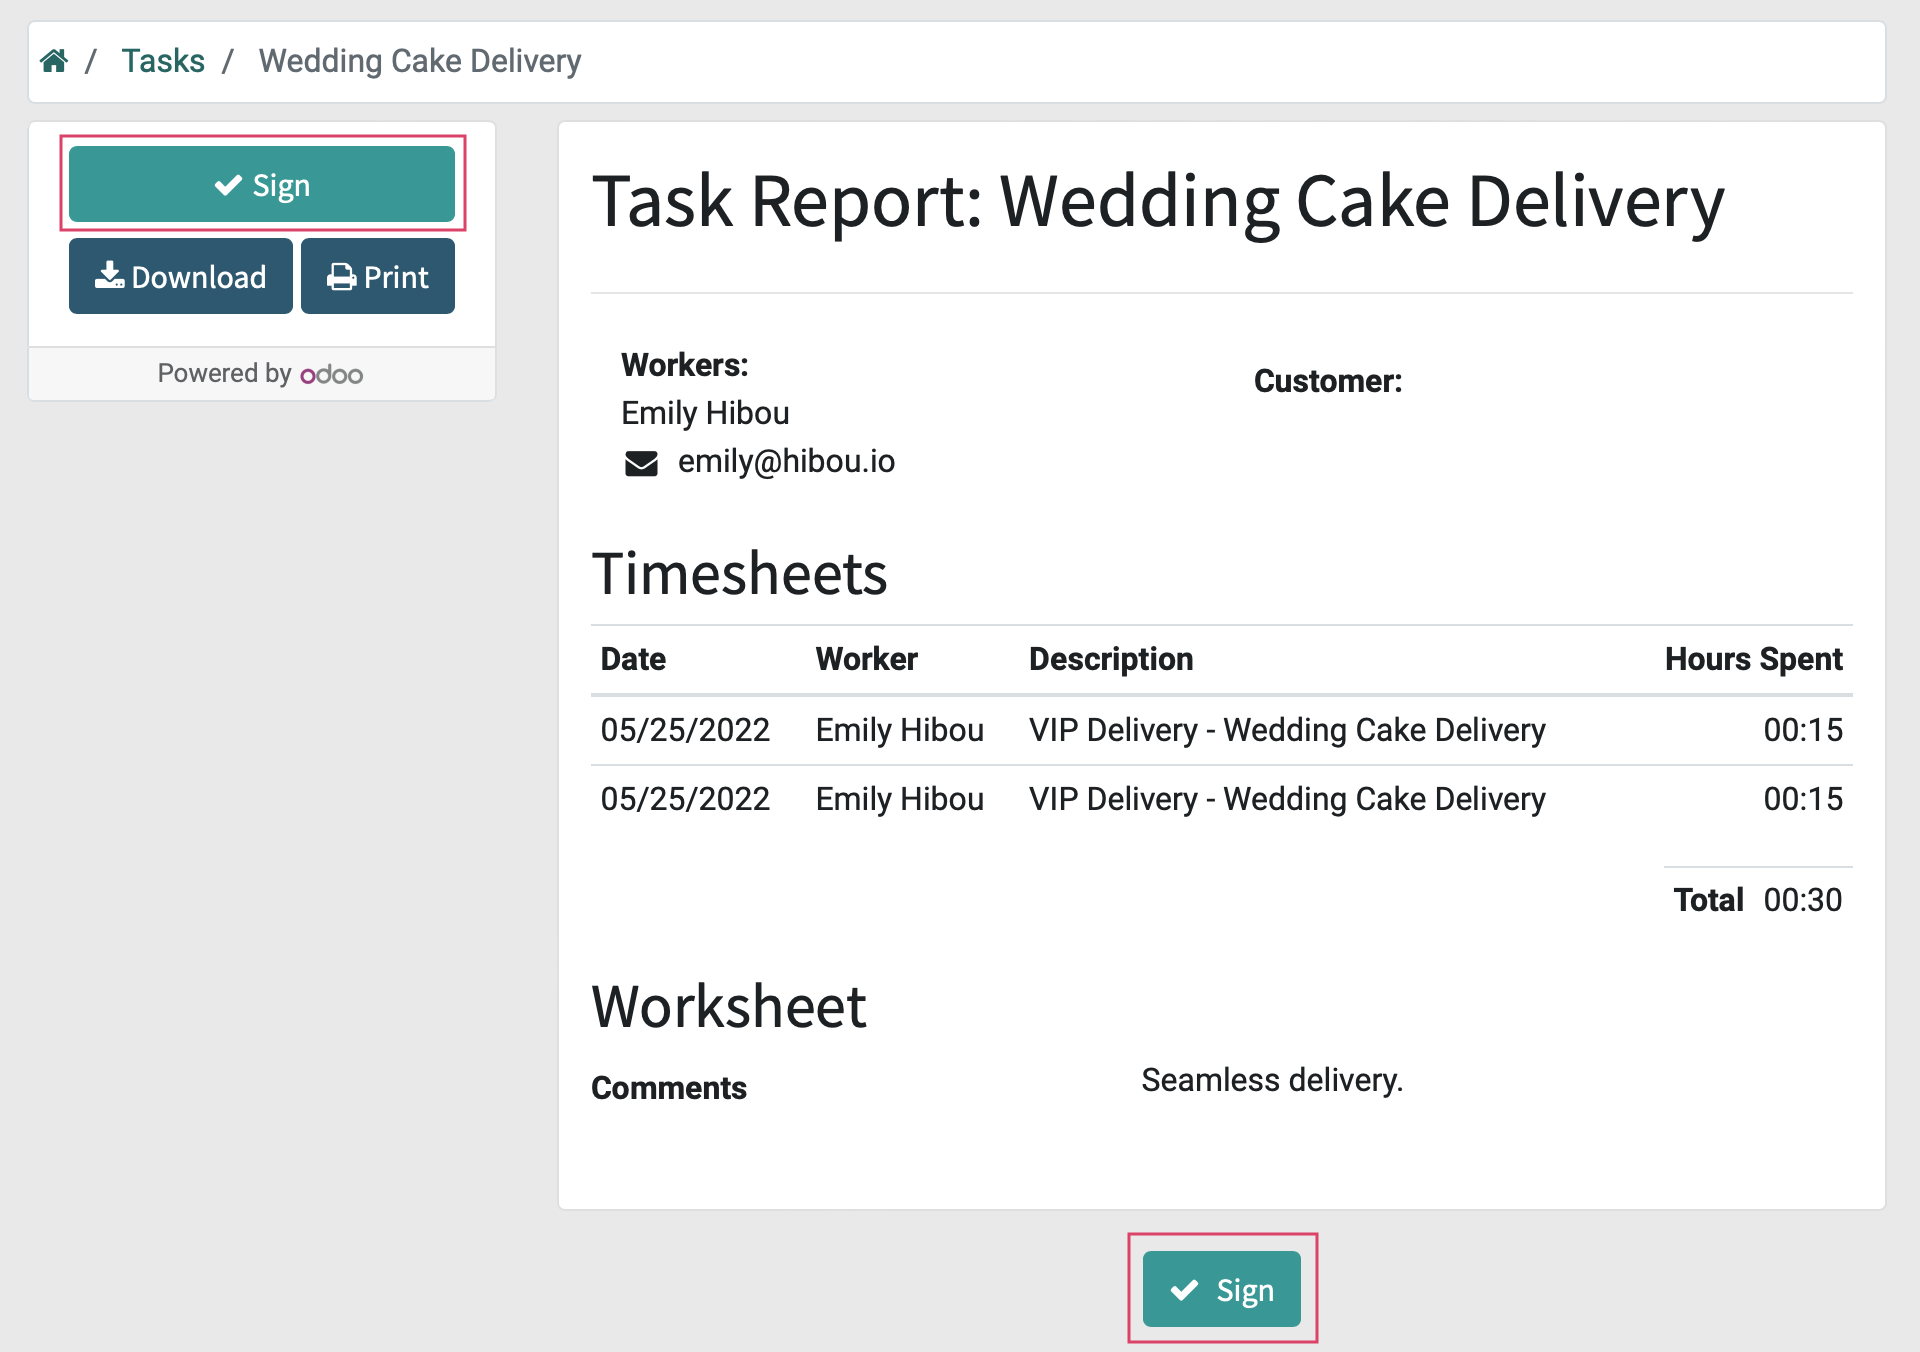Click the Workers: label
Screen dimensions: 1920x1352
684,365
